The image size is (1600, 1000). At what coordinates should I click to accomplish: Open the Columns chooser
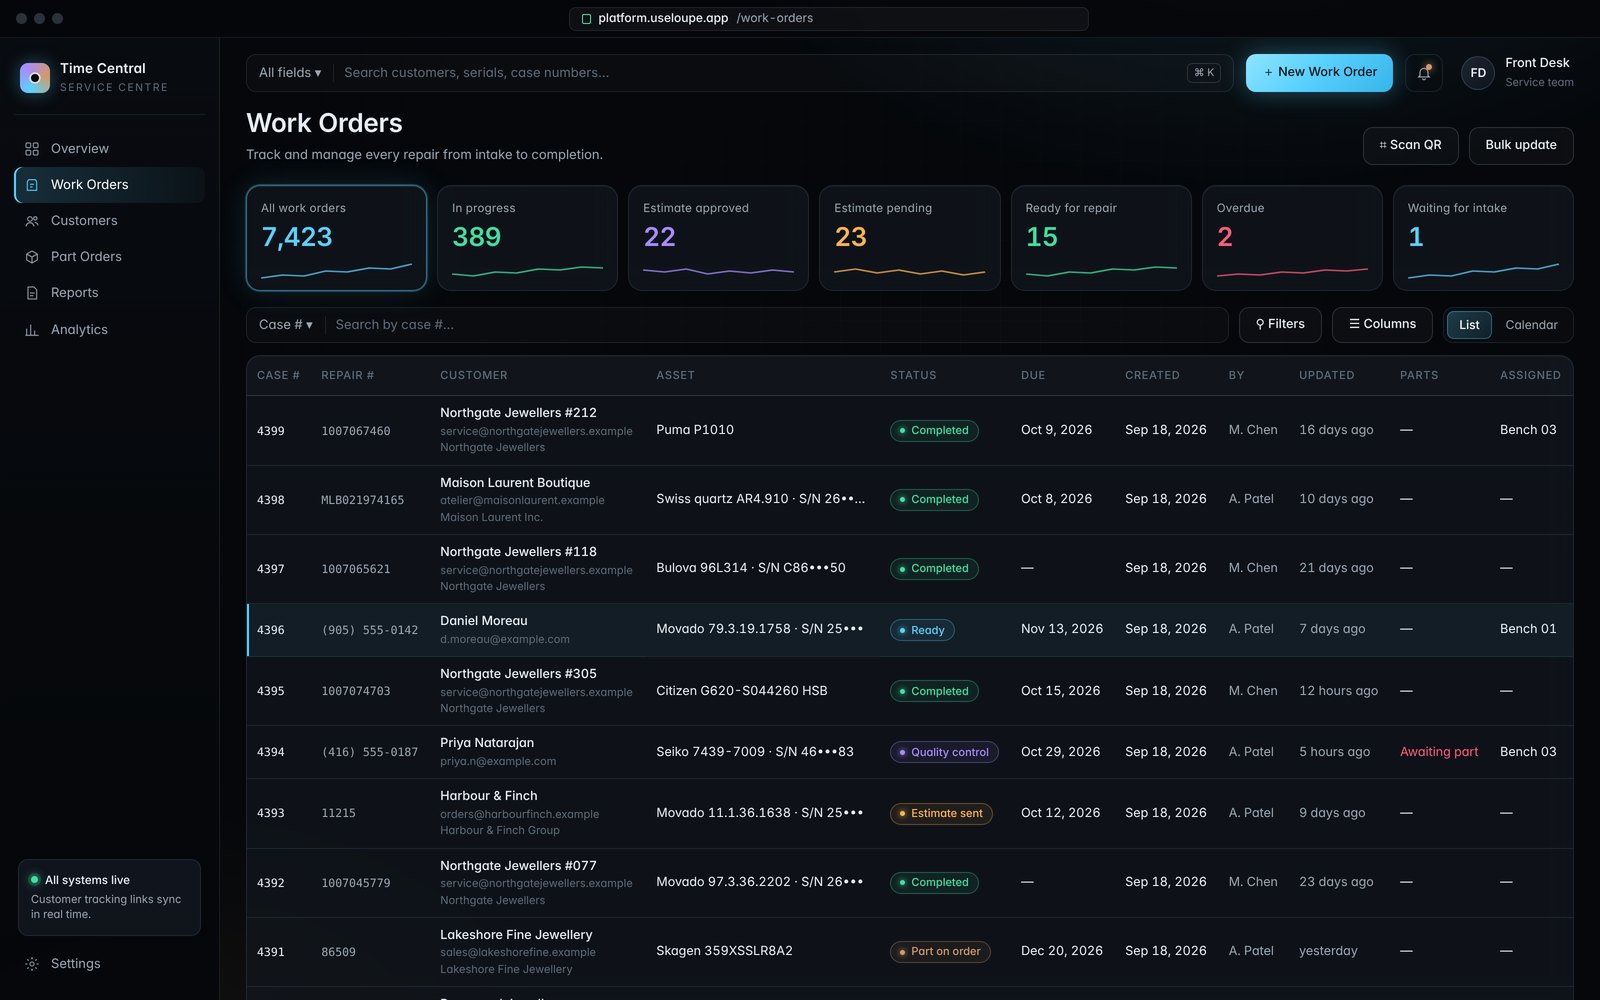[x=1382, y=325]
